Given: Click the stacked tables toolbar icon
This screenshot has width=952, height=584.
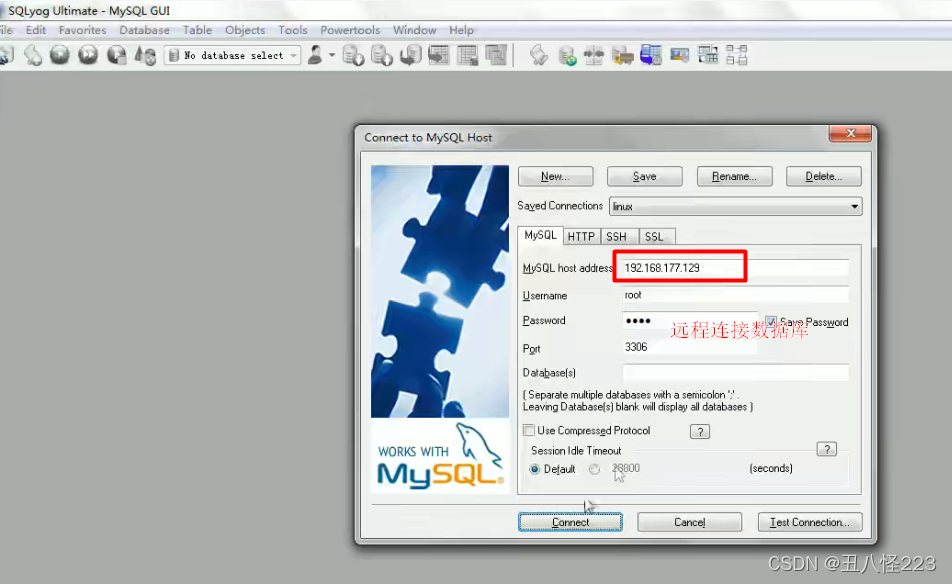Looking at the screenshot, I should pos(495,55).
